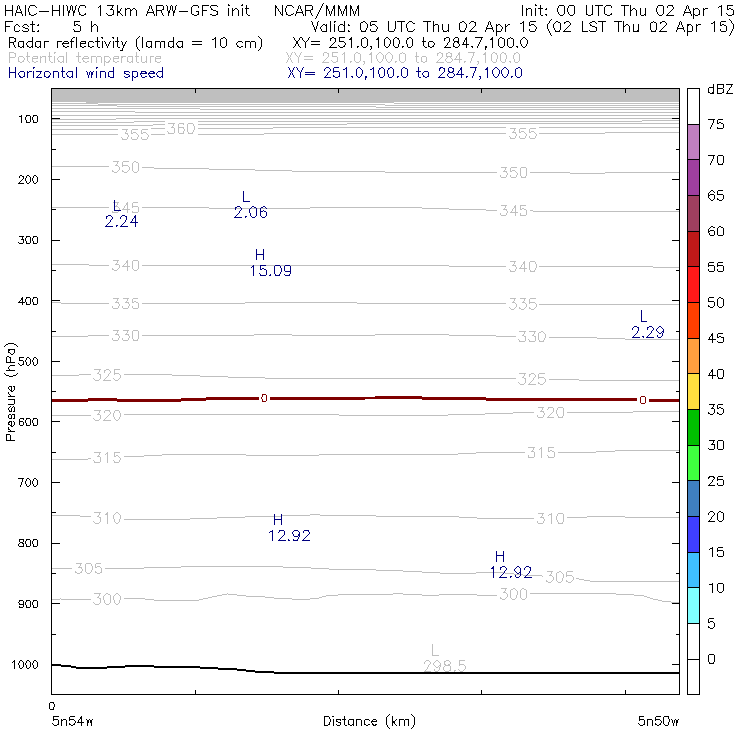Click the '45' colorbar tick label

coord(716,338)
